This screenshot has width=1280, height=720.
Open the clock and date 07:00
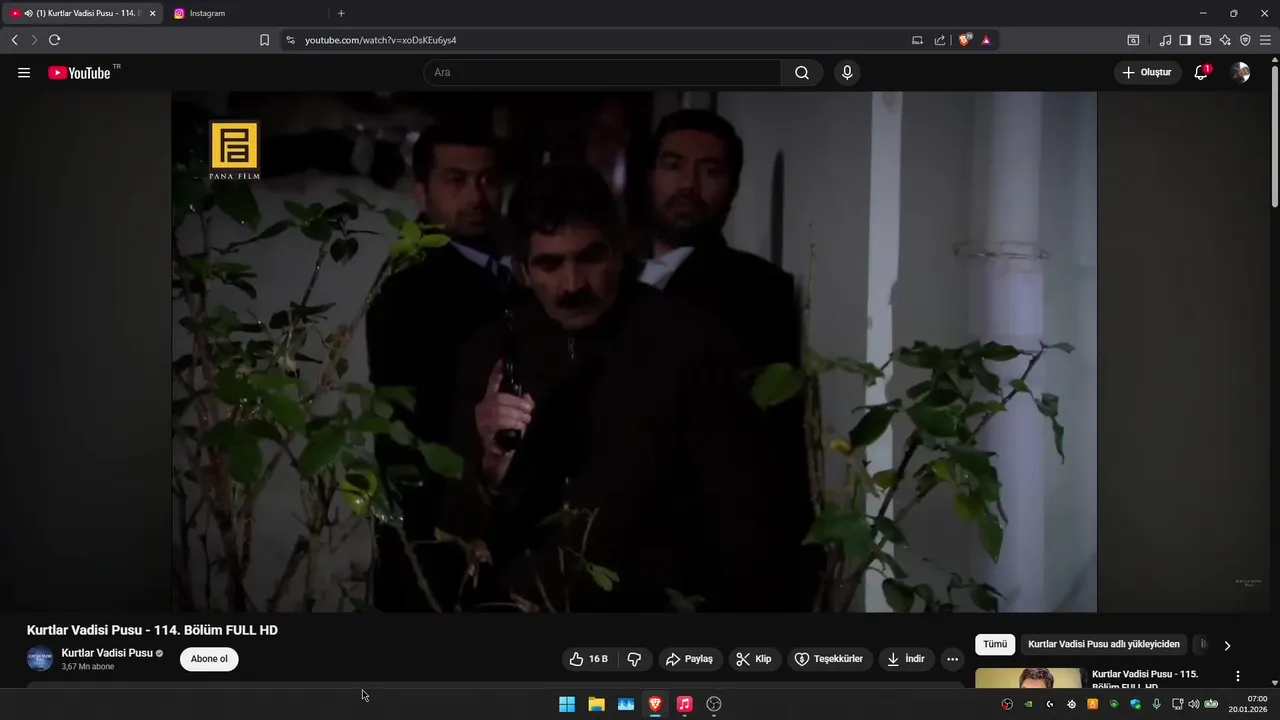tap(1250, 704)
